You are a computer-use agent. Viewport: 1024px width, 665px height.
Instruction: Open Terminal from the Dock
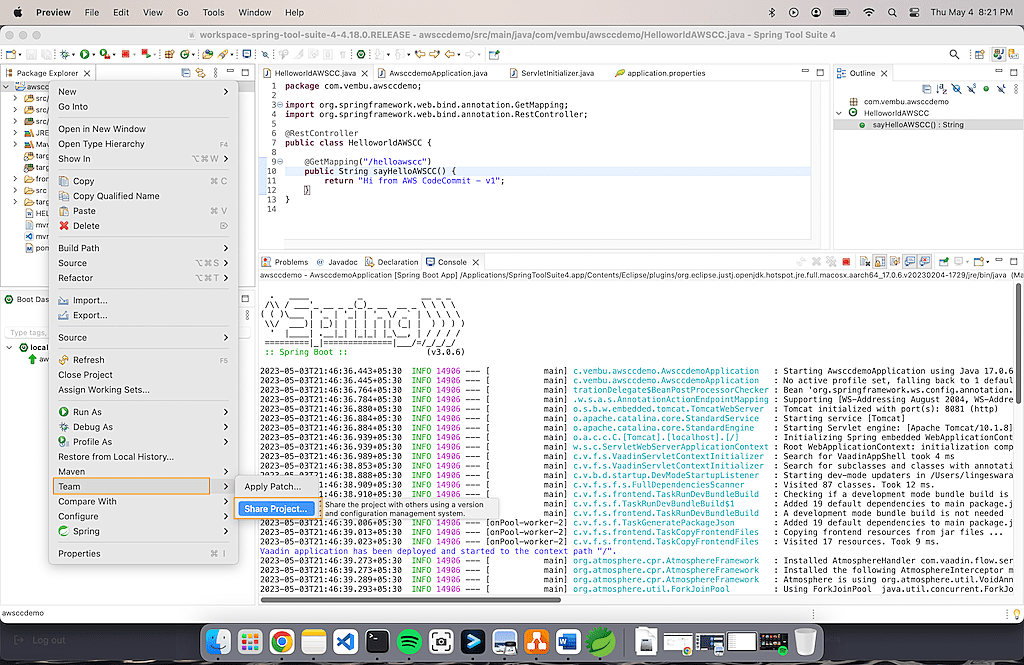(x=377, y=641)
